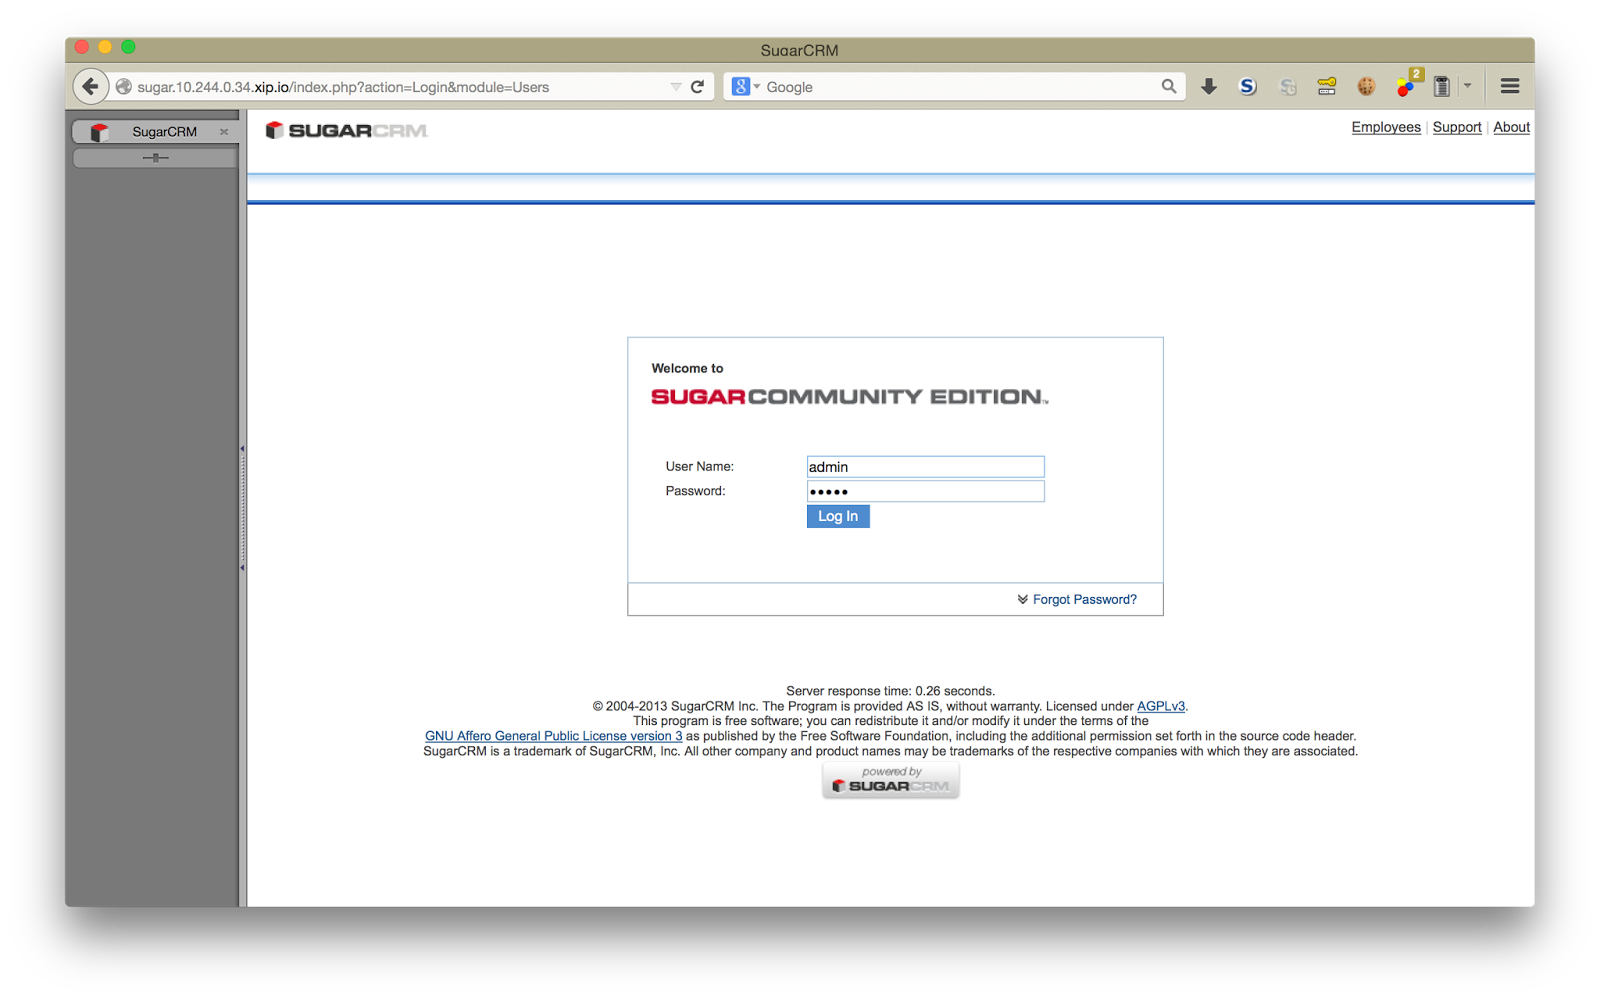Select the SugarCRM tab in sidebar
This screenshot has height=1000, width=1600.
[x=154, y=132]
